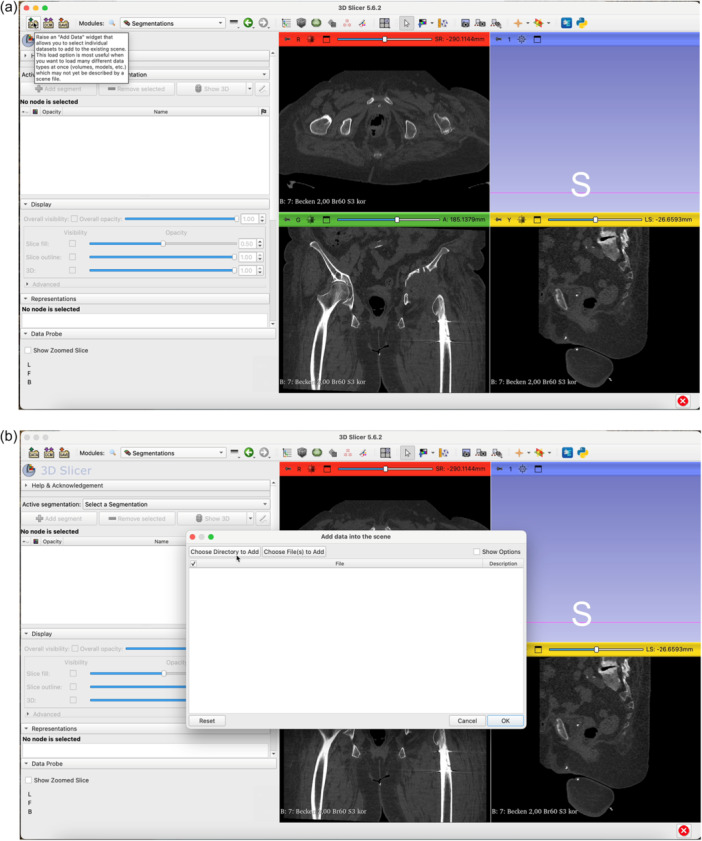Viewport: 702px width, 841px height.
Task: Click the red error icon in screenshot (b)
Action: [x=683, y=830]
